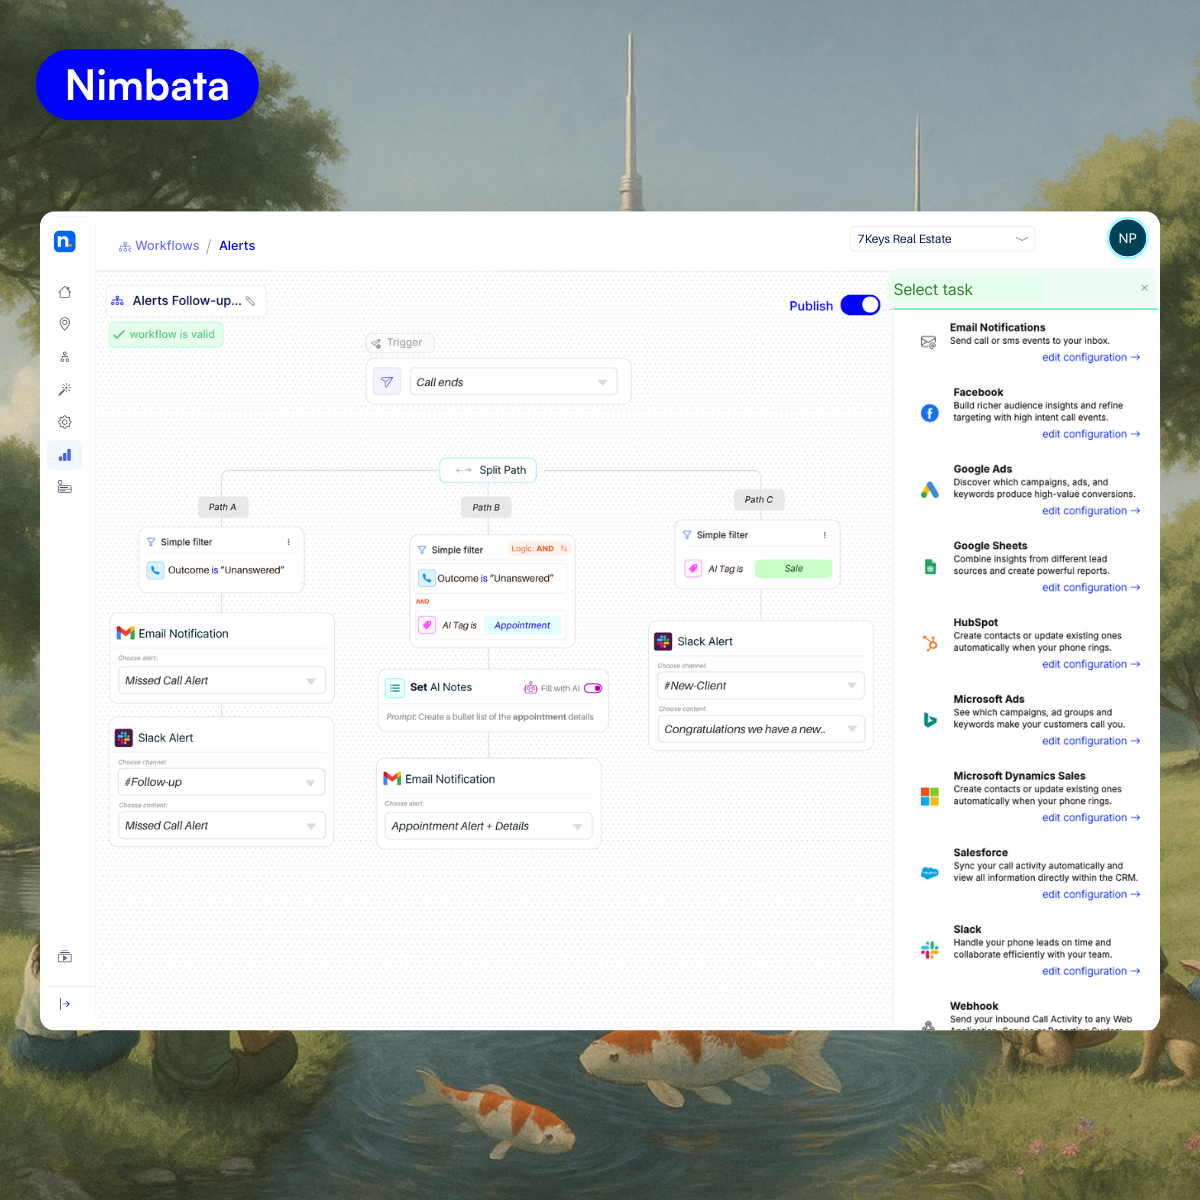Toggle the Publish switch

(x=860, y=305)
